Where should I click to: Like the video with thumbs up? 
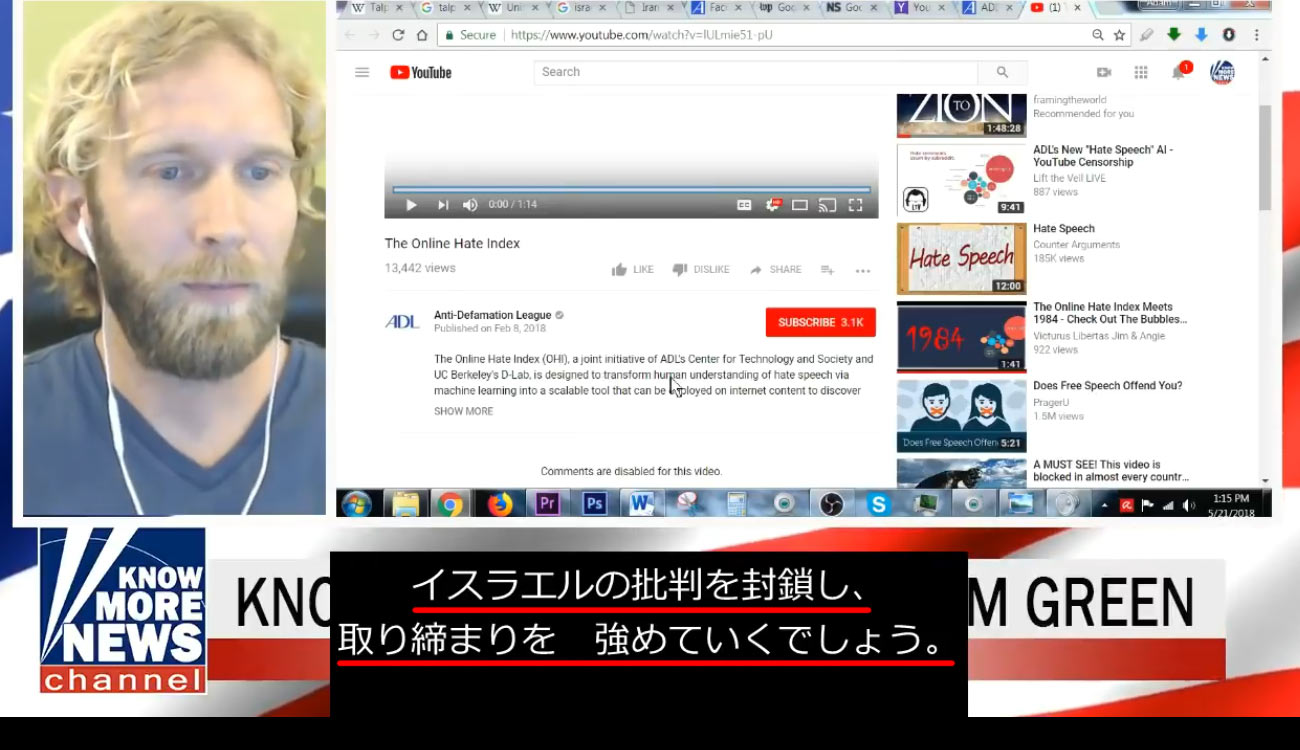click(632, 270)
